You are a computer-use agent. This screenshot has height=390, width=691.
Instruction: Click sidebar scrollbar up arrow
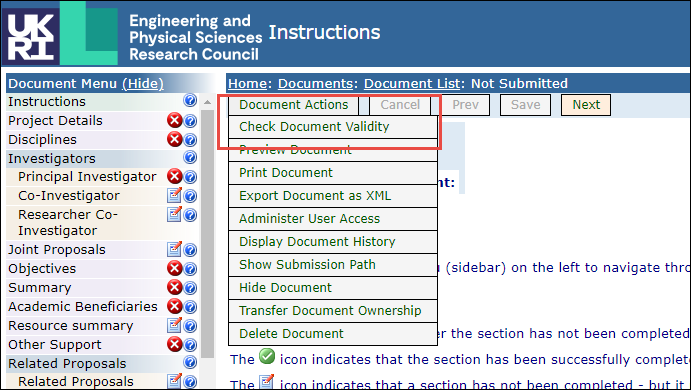(x=207, y=102)
